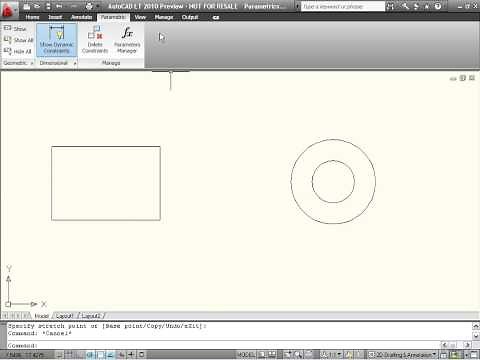Open the 2D Drafting & Annotation workspace dropdown
The width and height of the screenshot is (480, 360).
coord(402,354)
